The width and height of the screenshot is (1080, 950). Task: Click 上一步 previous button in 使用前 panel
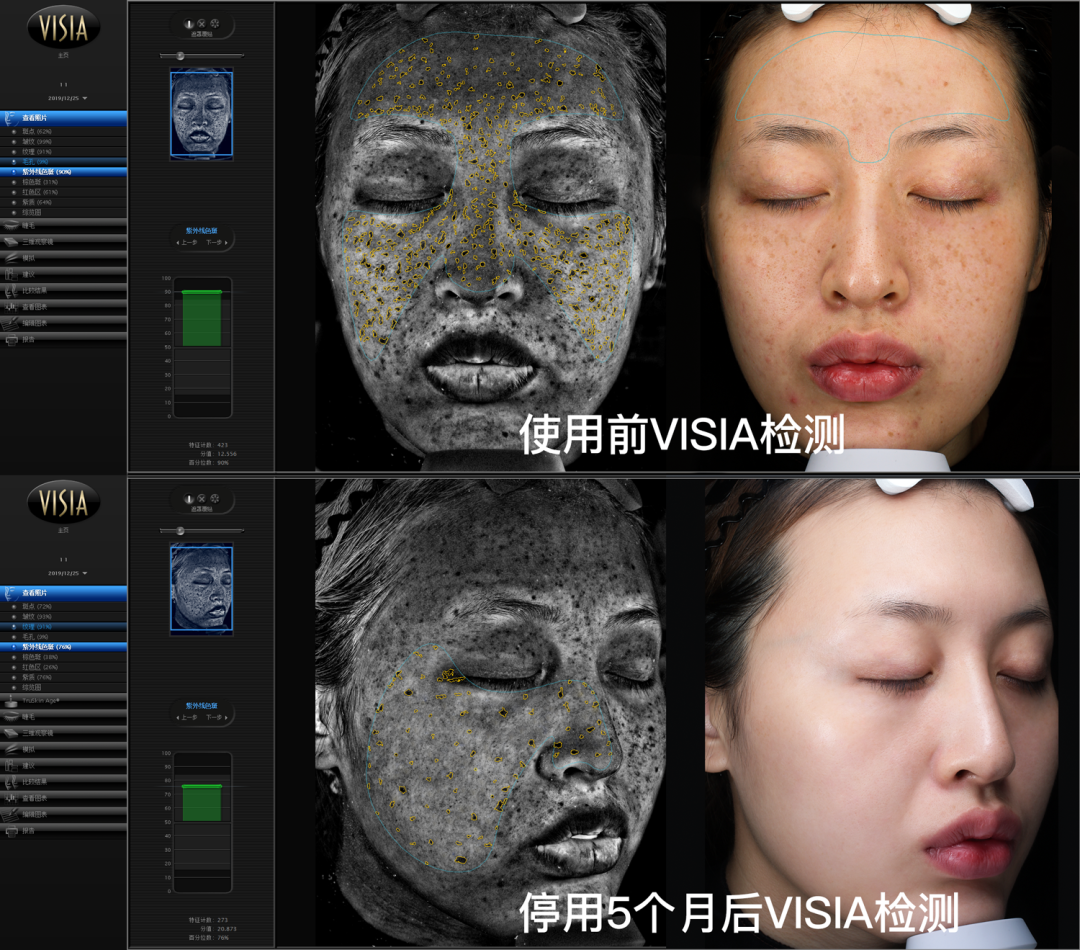pos(187,242)
